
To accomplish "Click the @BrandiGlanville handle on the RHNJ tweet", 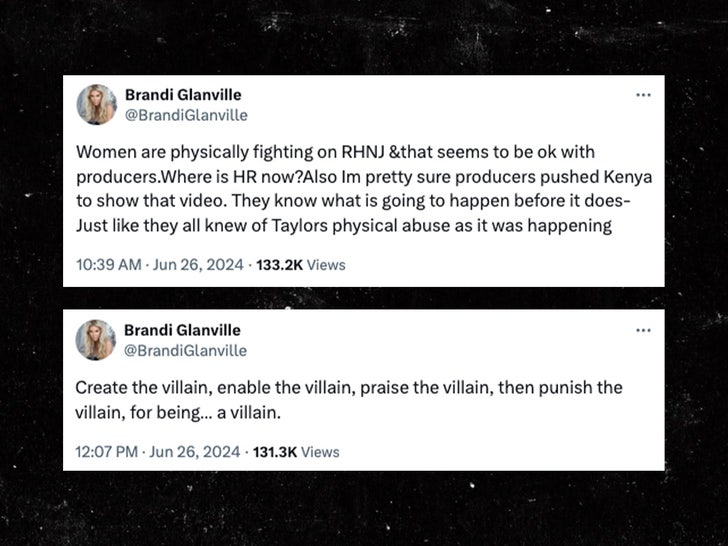I will coord(185,115).
